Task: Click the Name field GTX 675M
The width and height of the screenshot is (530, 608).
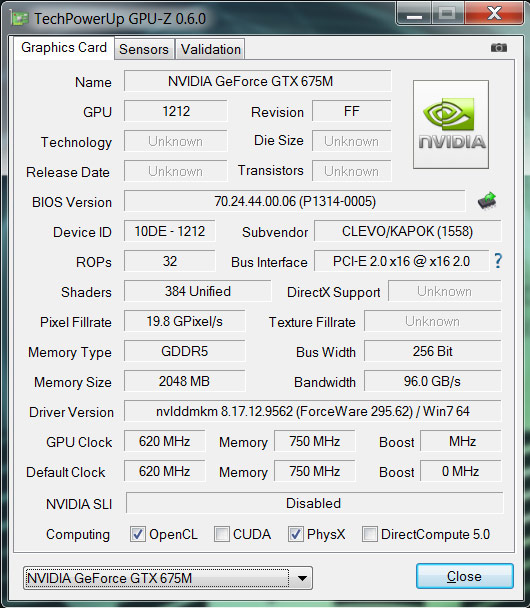Action: pos(257,81)
